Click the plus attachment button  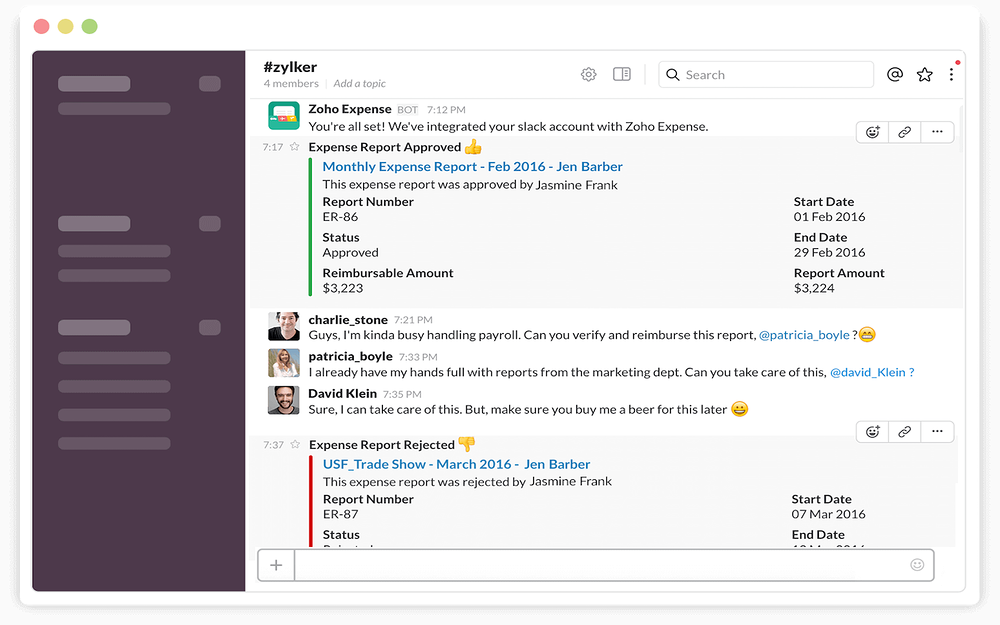point(276,566)
